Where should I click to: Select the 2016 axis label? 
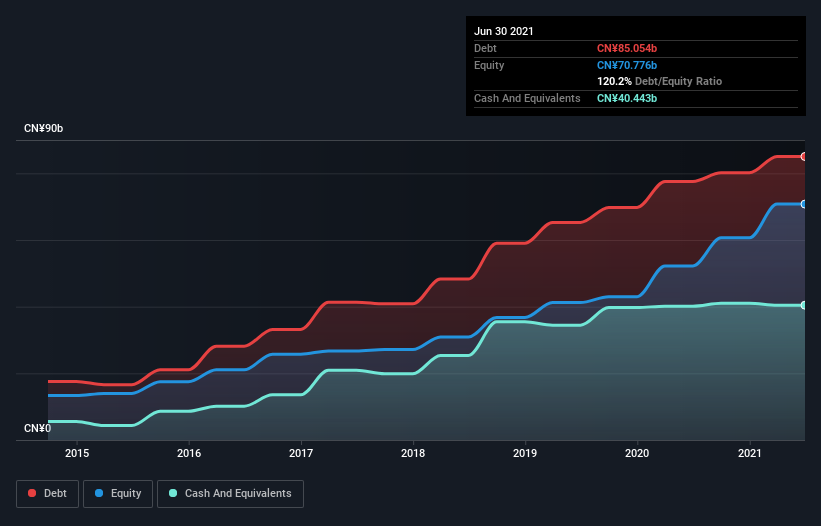click(189, 453)
